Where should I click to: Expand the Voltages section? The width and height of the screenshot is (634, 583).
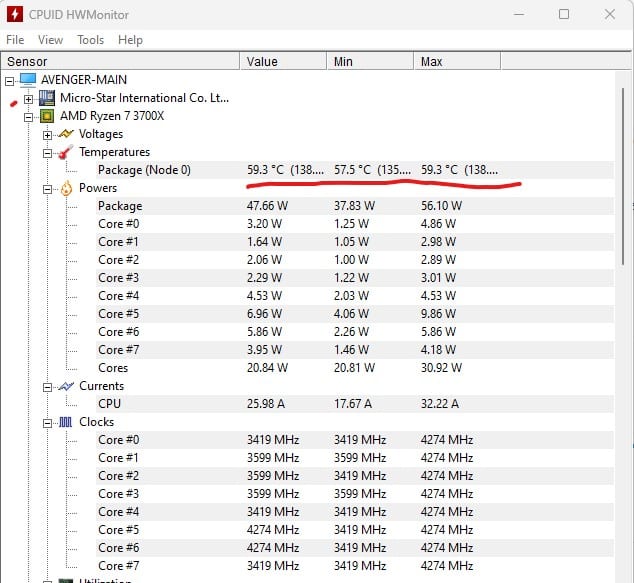click(x=48, y=134)
